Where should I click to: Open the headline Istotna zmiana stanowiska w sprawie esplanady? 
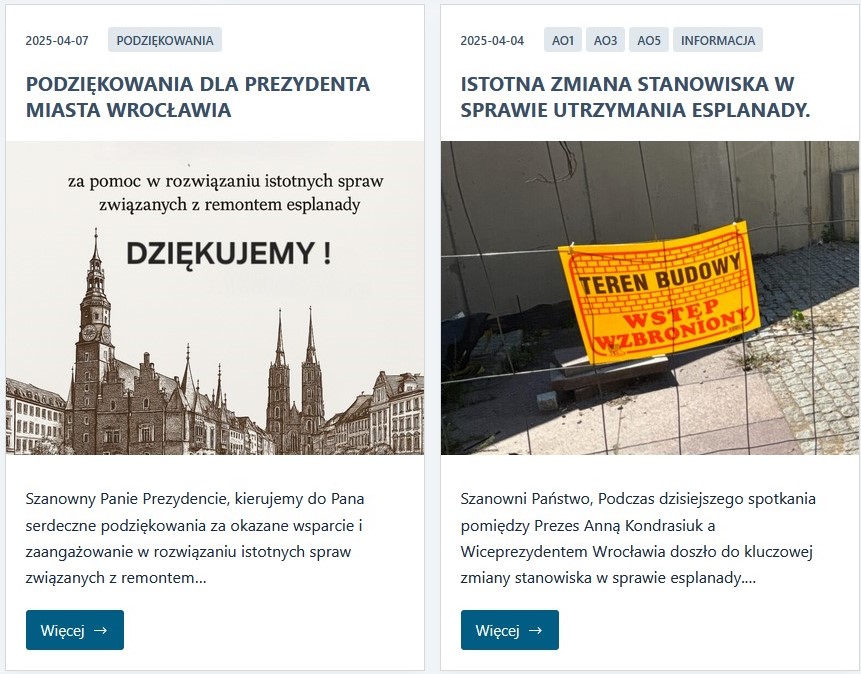pyautogui.click(x=635, y=97)
